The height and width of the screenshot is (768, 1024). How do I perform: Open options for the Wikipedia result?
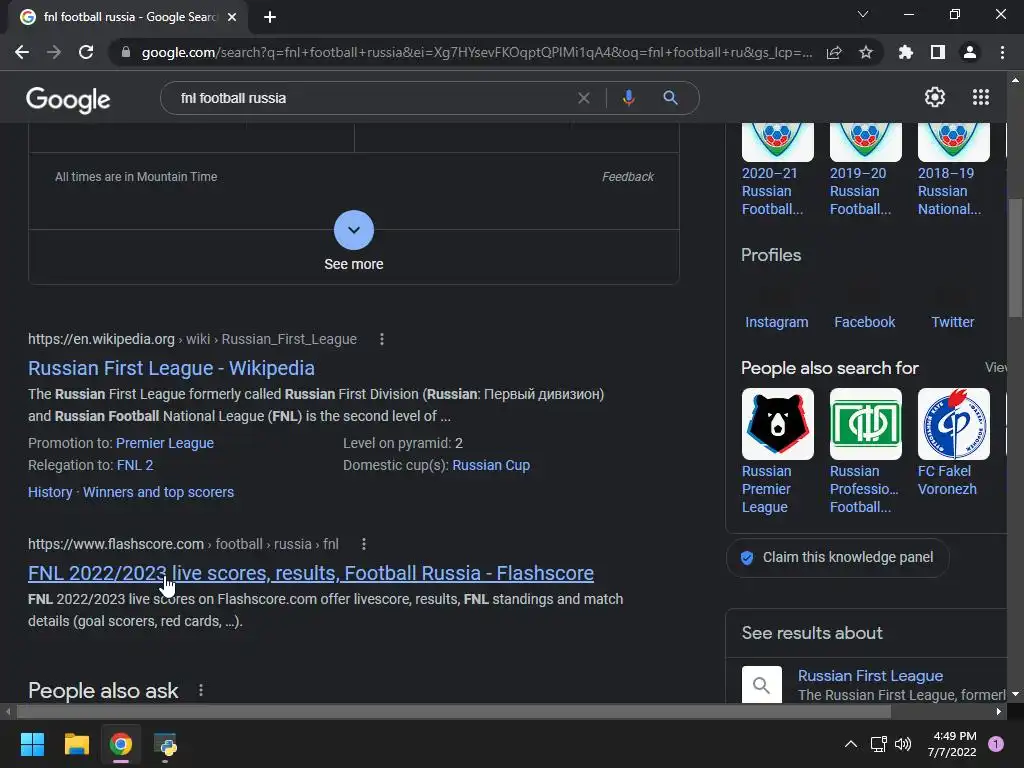point(382,339)
